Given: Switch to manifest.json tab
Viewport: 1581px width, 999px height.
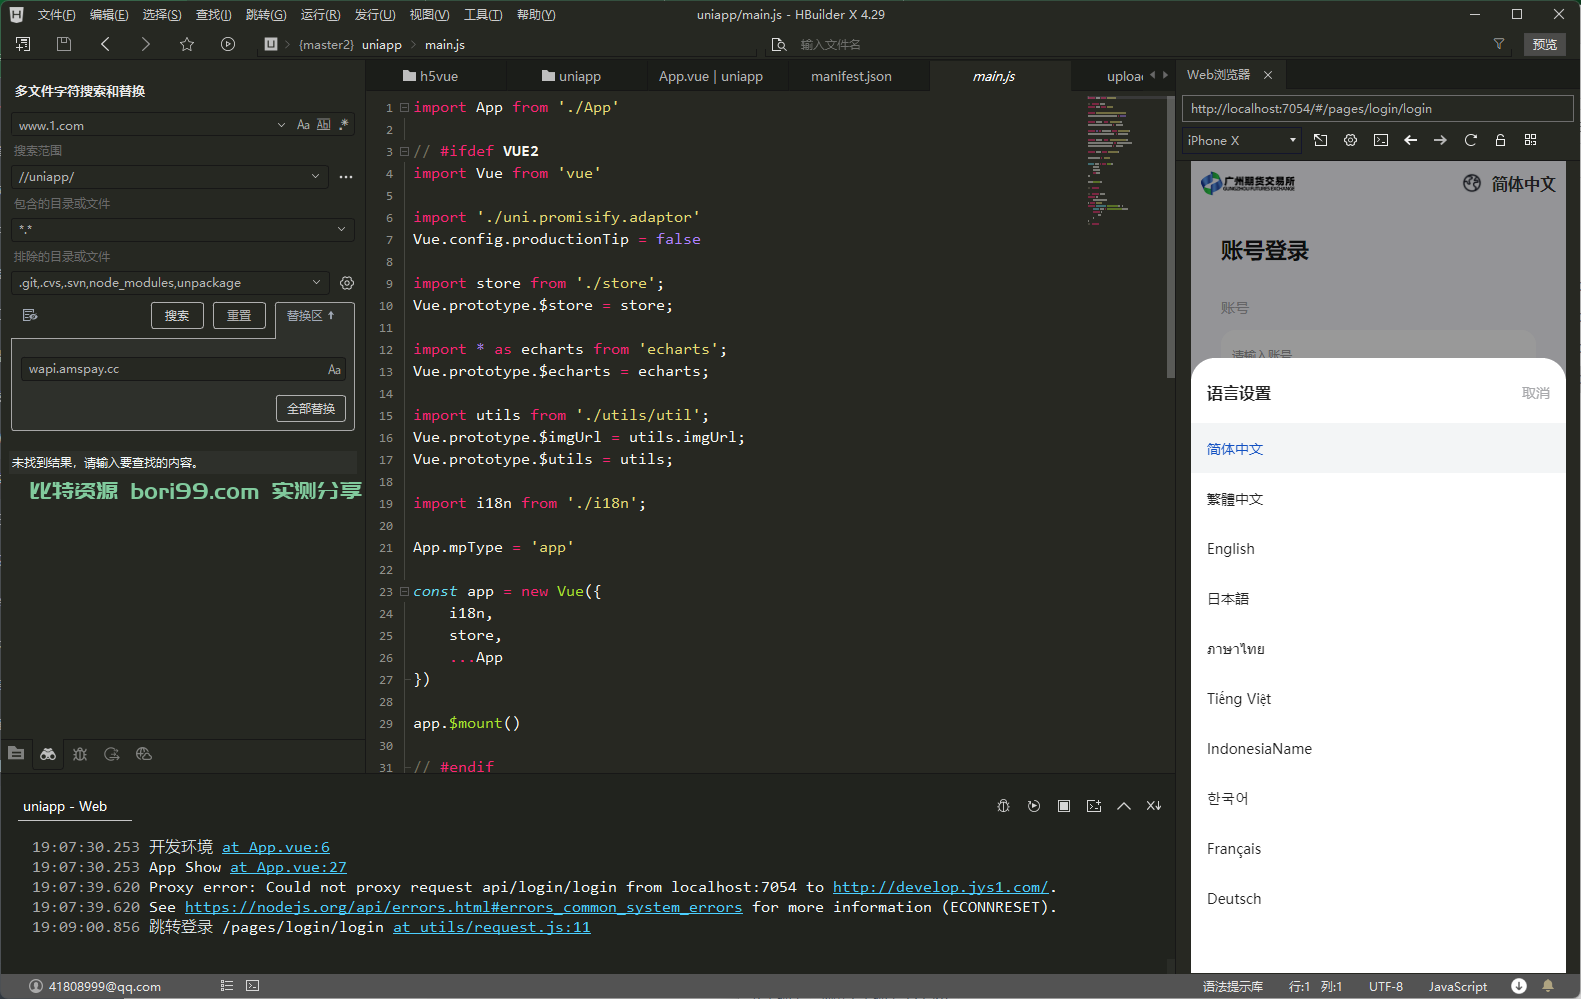Looking at the screenshot, I should [851, 76].
